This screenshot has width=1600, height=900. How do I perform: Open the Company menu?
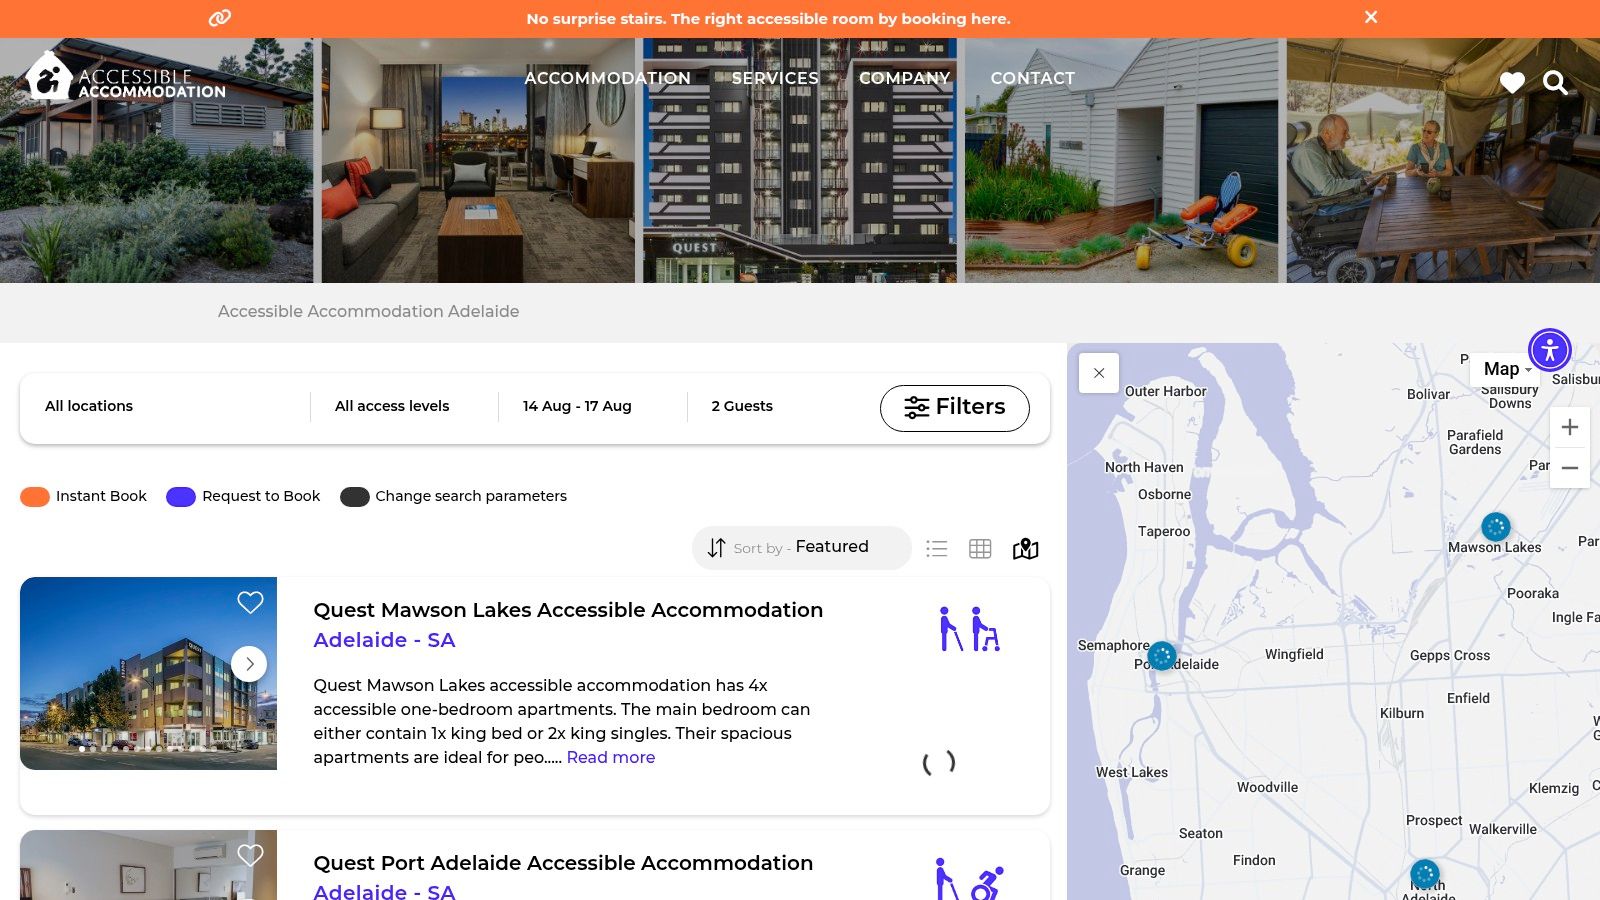coord(904,78)
